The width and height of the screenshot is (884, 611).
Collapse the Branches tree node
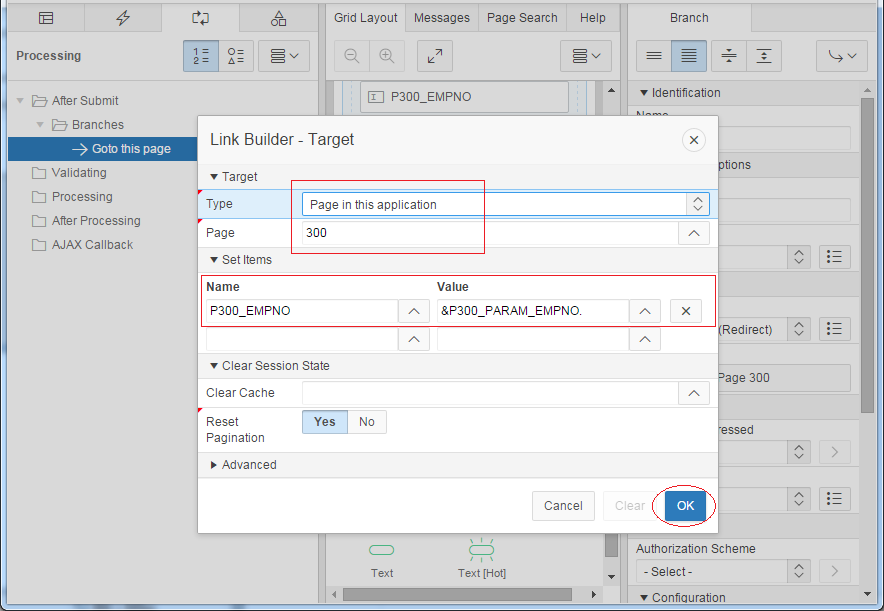click(40, 125)
